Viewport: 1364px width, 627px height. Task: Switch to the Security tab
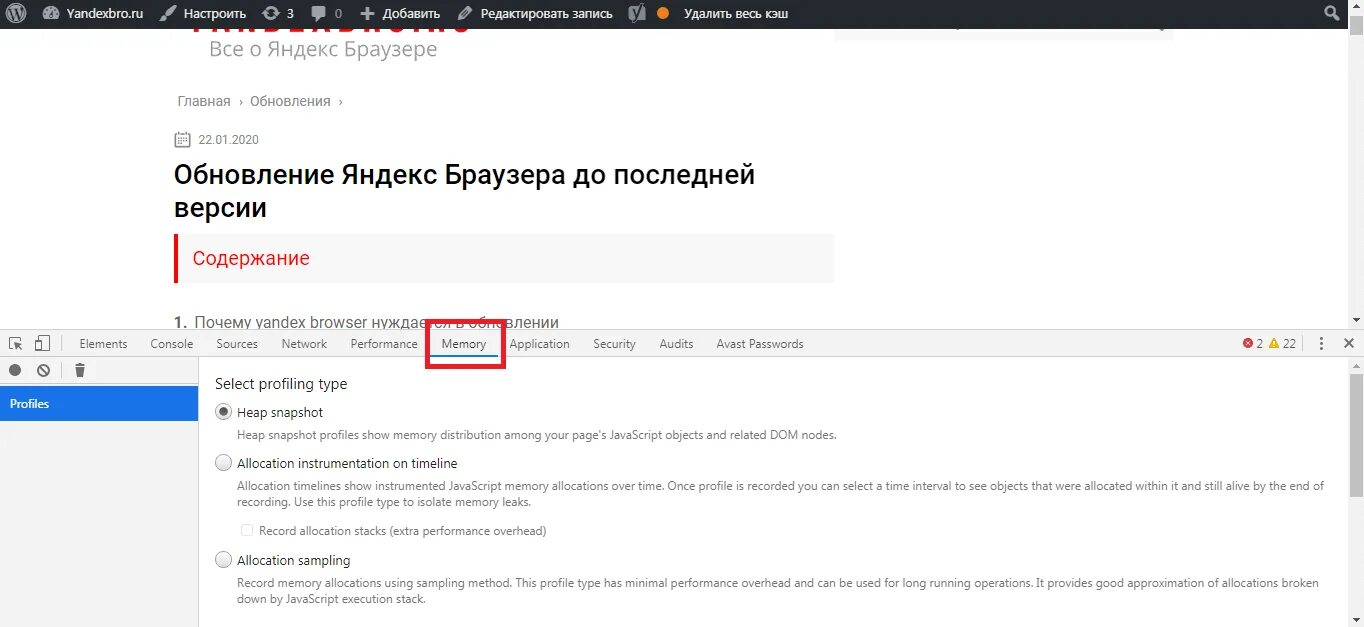(614, 343)
